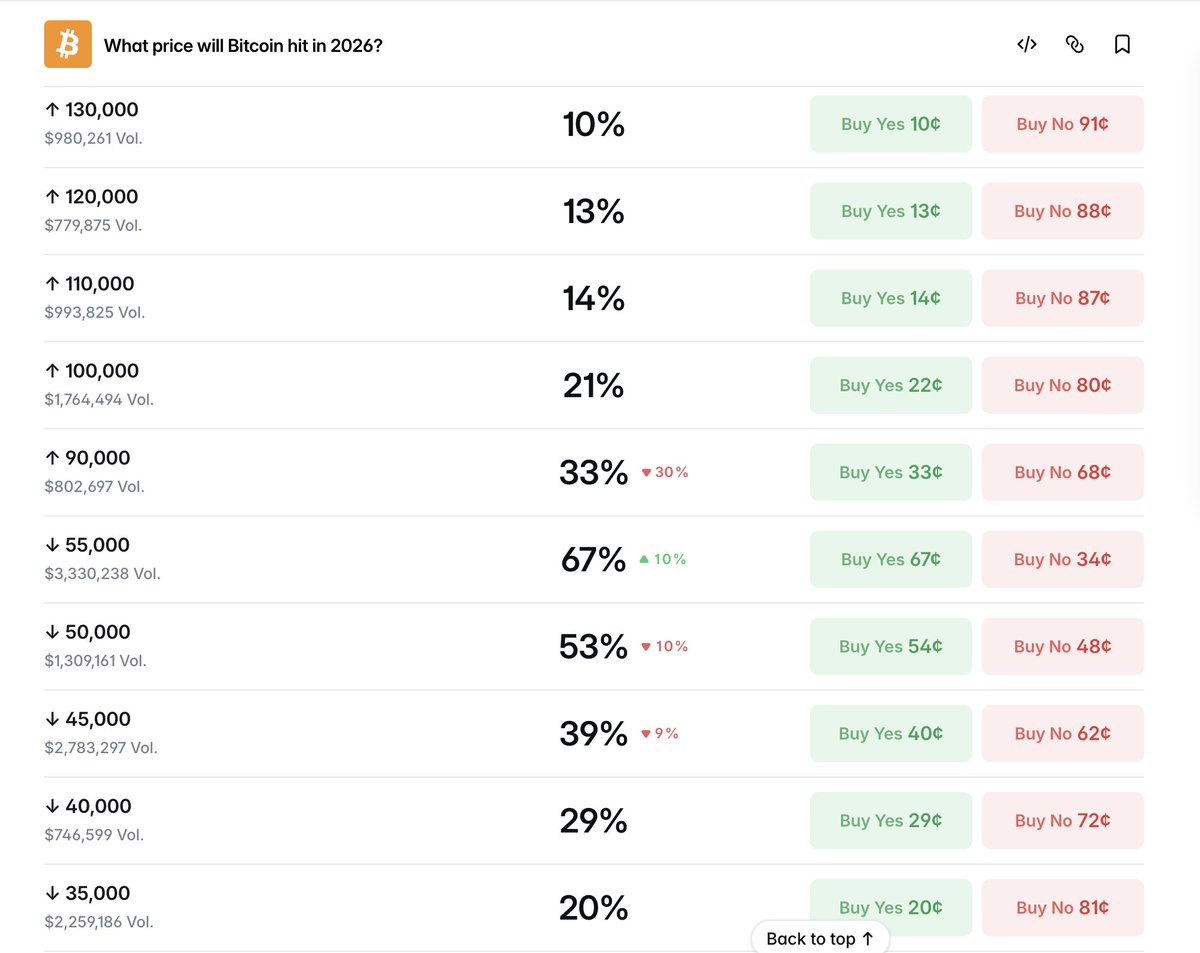1200x953 pixels.
Task: Click the orange Bitcoin logo
Action: [x=68, y=44]
